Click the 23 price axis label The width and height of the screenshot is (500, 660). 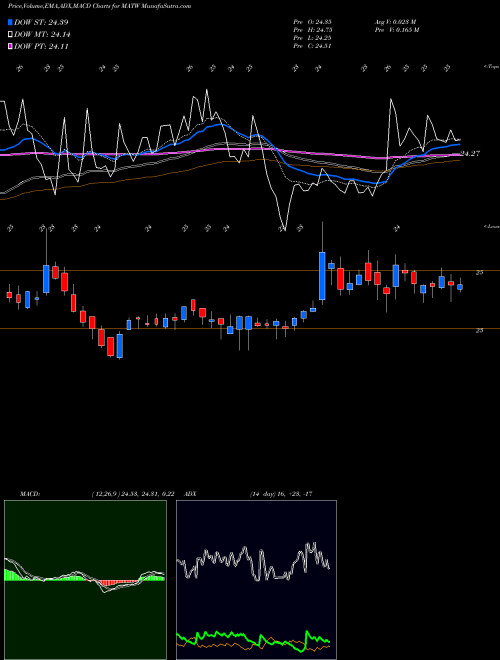pyautogui.click(x=479, y=331)
